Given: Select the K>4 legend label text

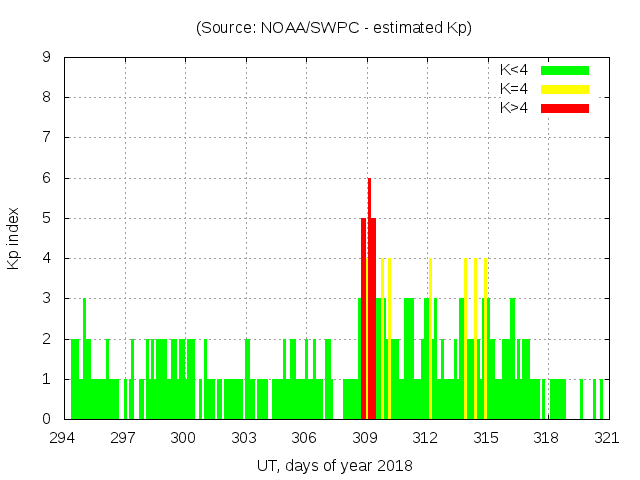Looking at the screenshot, I should click(514, 108).
